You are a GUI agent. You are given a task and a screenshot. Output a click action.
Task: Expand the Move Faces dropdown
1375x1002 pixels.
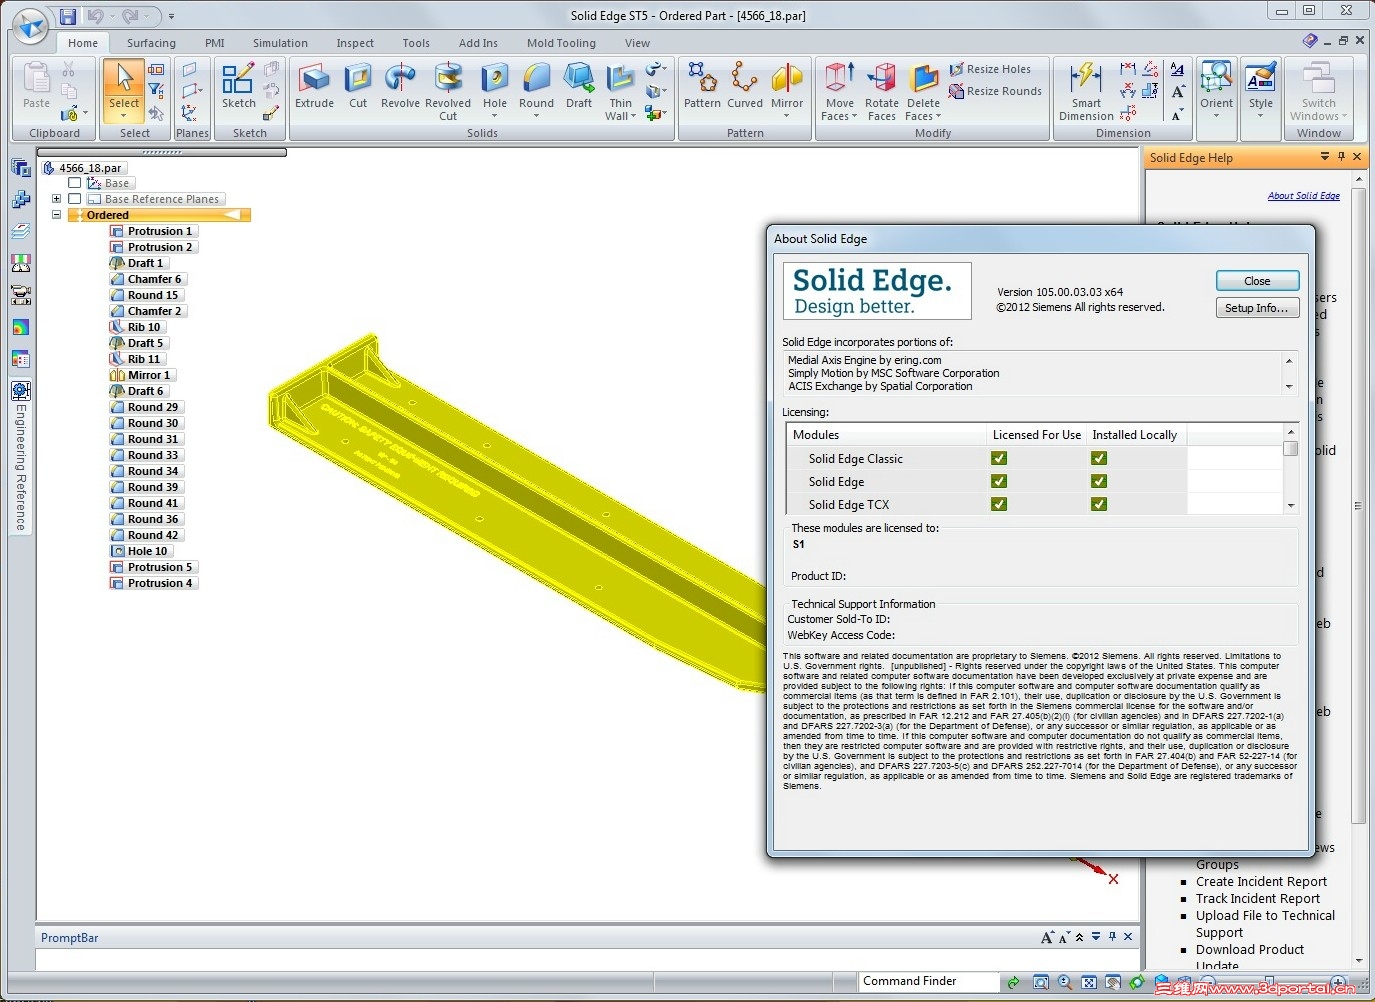(855, 116)
